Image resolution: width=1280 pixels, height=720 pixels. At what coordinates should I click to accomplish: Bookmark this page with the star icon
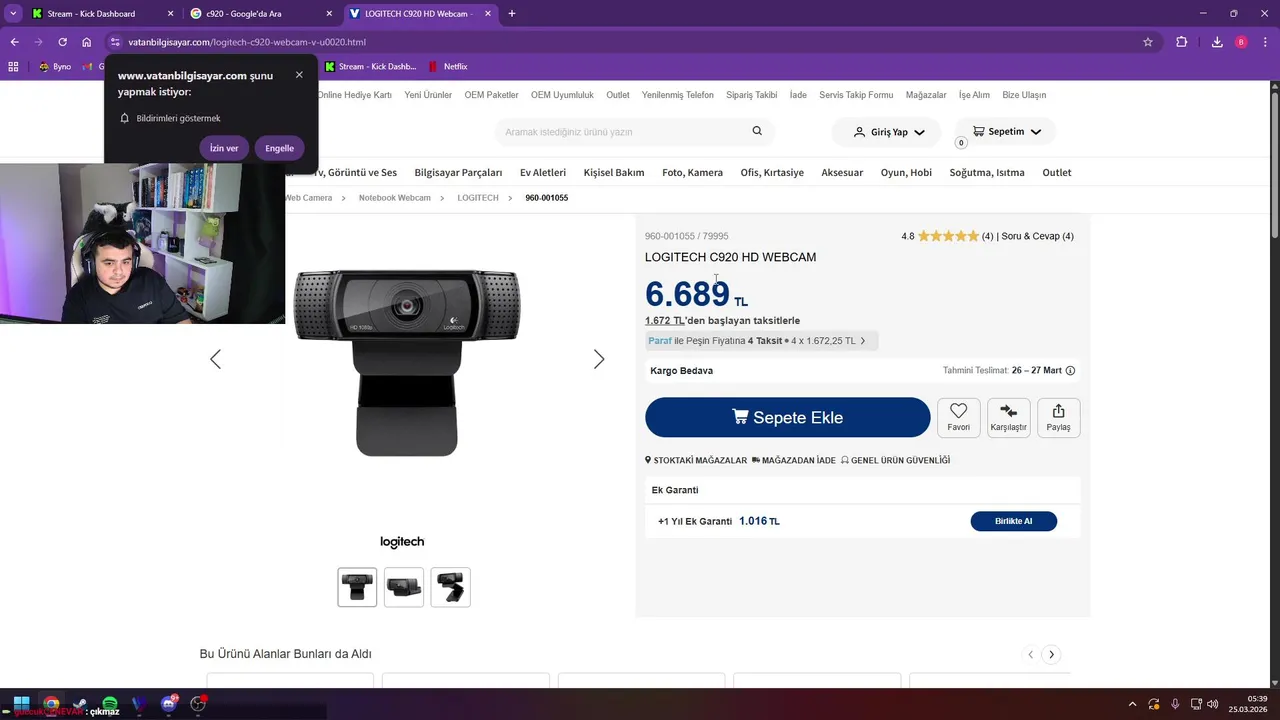point(1148,42)
